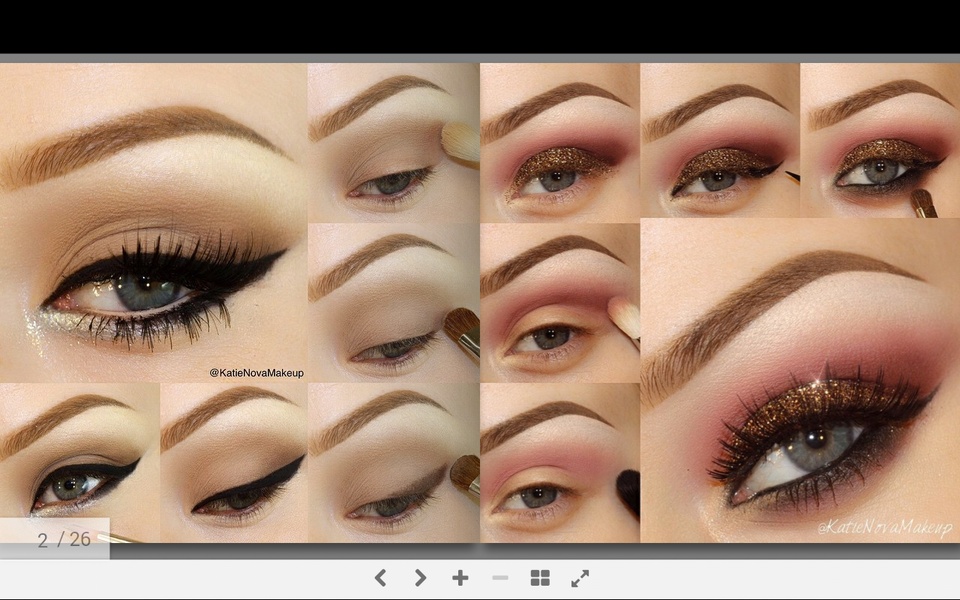The width and height of the screenshot is (960, 600).
Task: Go to the previous image with left chevron
Action: (380, 577)
